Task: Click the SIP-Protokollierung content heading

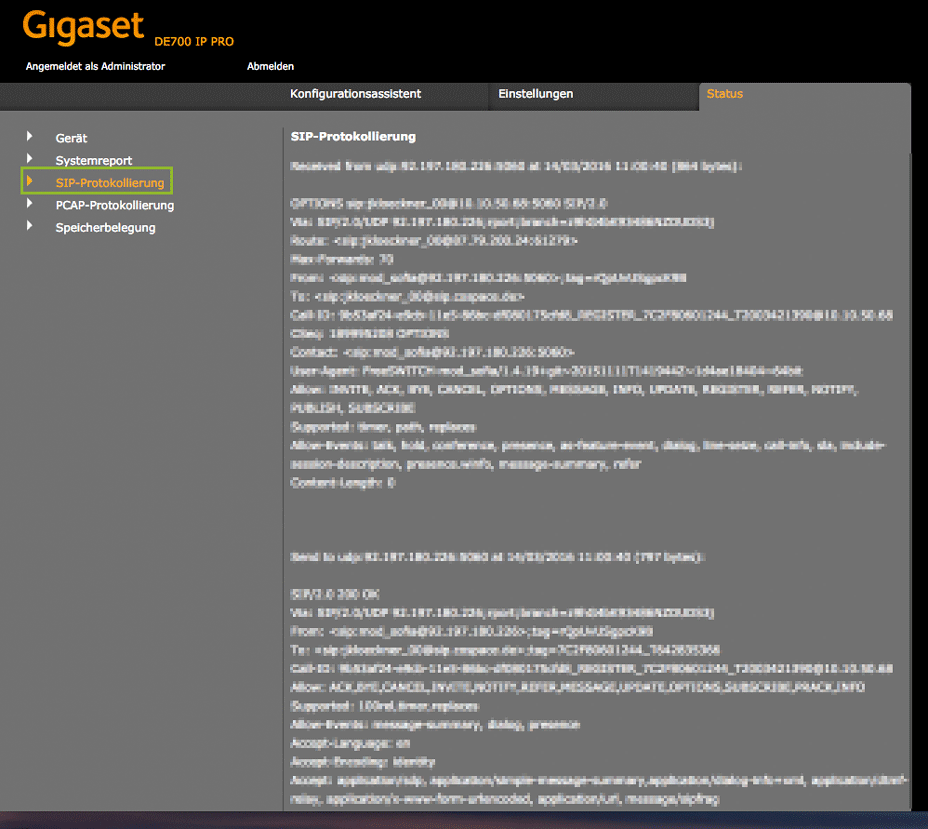Action: coord(352,136)
